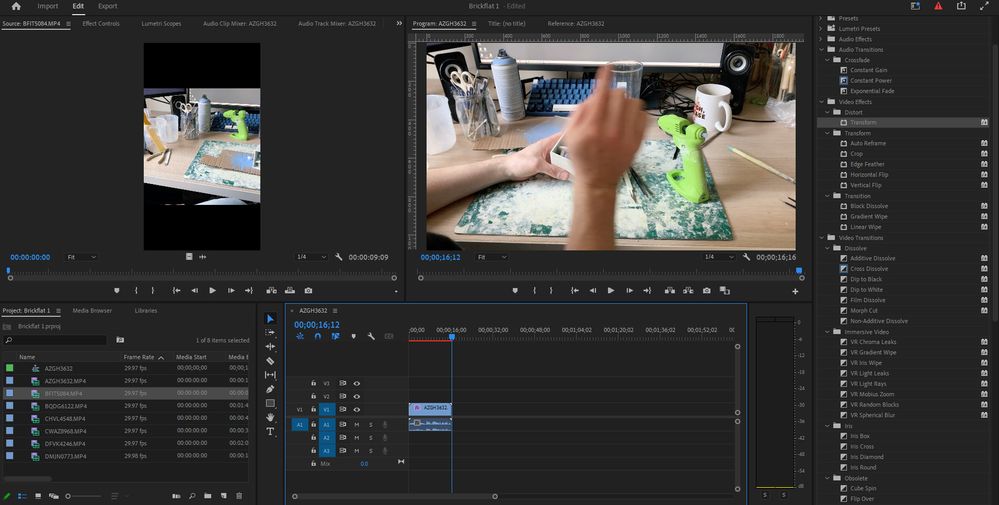Select the Track Select Forward tool
The width and height of the screenshot is (999, 505).
[x=270, y=333]
